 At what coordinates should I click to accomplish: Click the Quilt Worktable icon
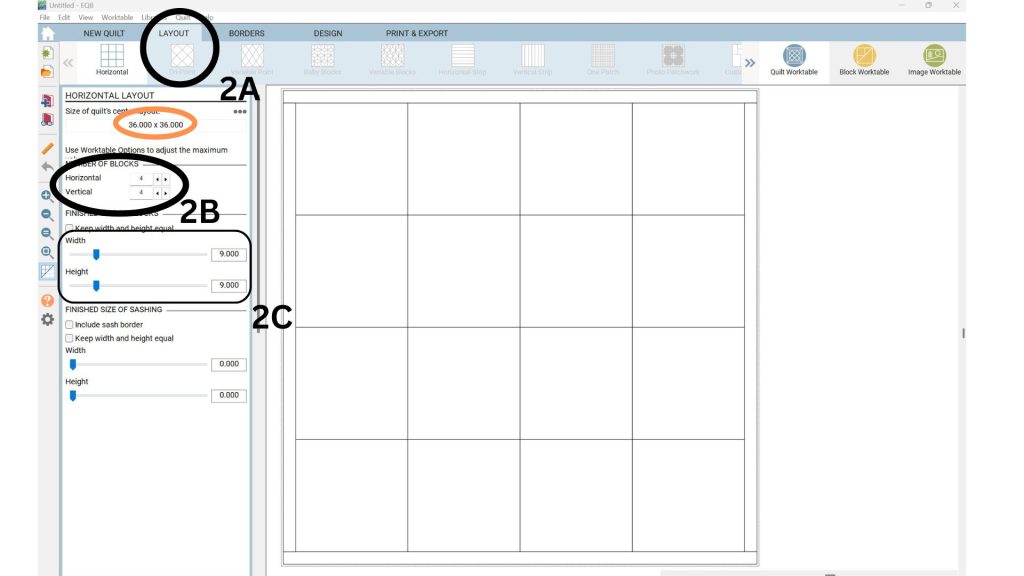pyautogui.click(x=793, y=59)
